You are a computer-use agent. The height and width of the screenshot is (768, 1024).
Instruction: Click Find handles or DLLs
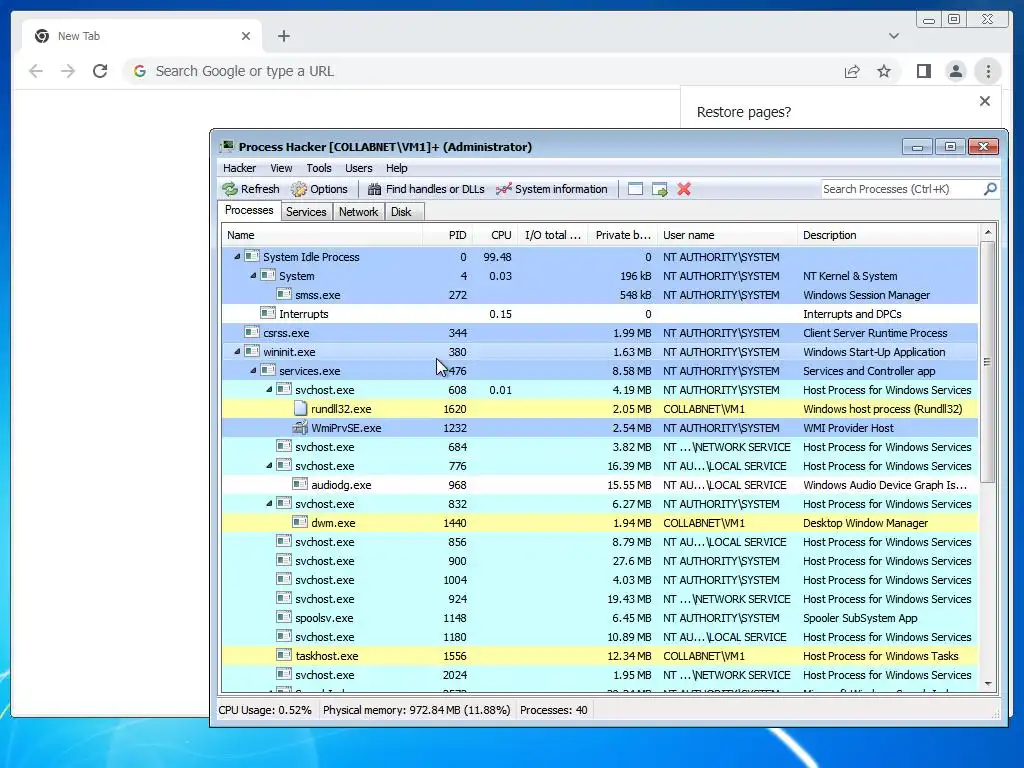tap(426, 189)
